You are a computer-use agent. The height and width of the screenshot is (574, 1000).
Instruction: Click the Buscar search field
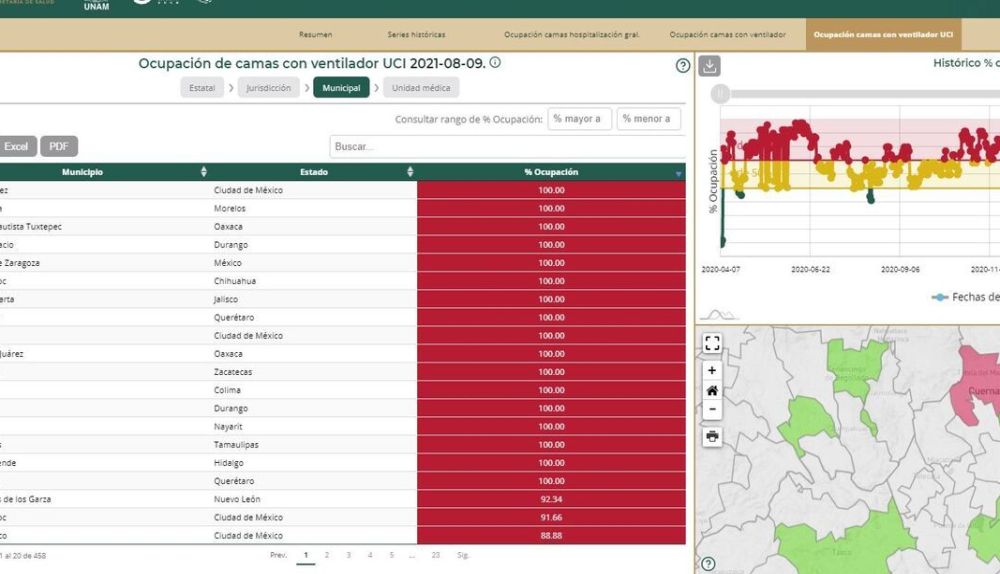[x=507, y=146]
